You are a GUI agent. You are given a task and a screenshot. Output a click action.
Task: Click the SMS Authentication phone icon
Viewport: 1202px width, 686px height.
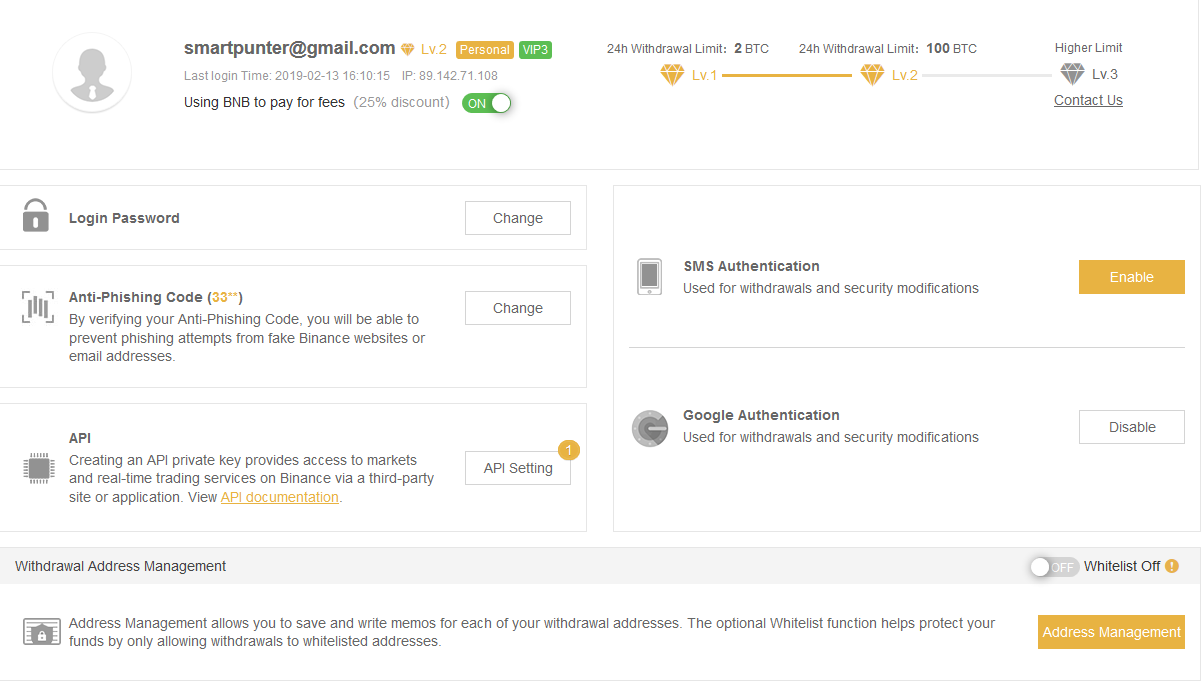click(649, 277)
